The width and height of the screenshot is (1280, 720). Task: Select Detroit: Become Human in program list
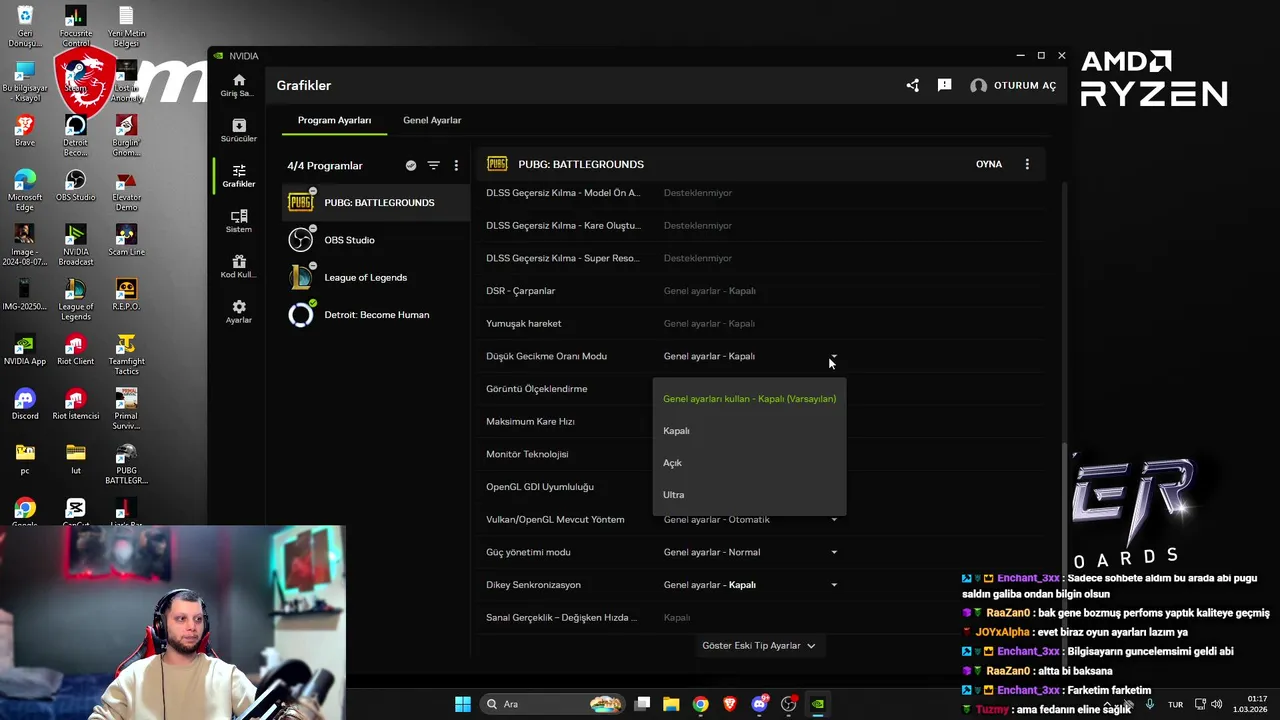coord(376,315)
